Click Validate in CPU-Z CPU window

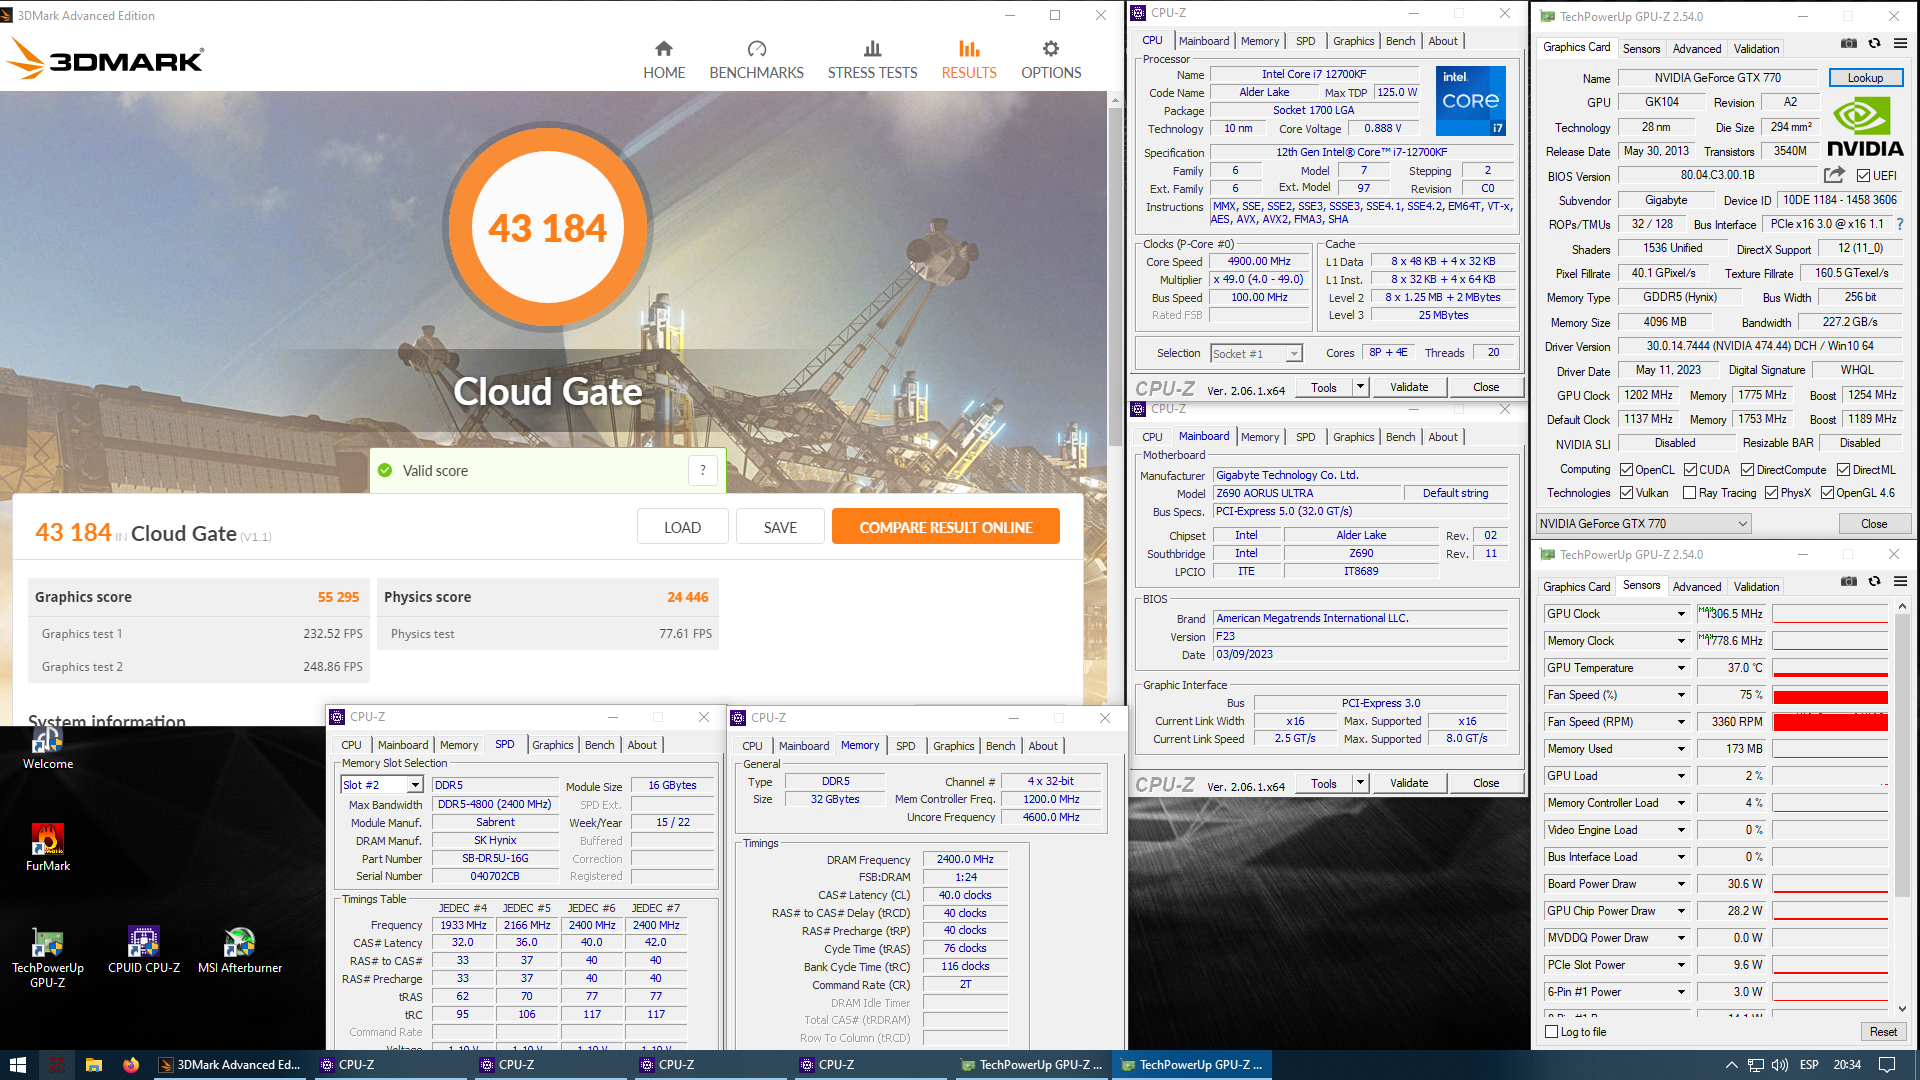pos(1409,387)
